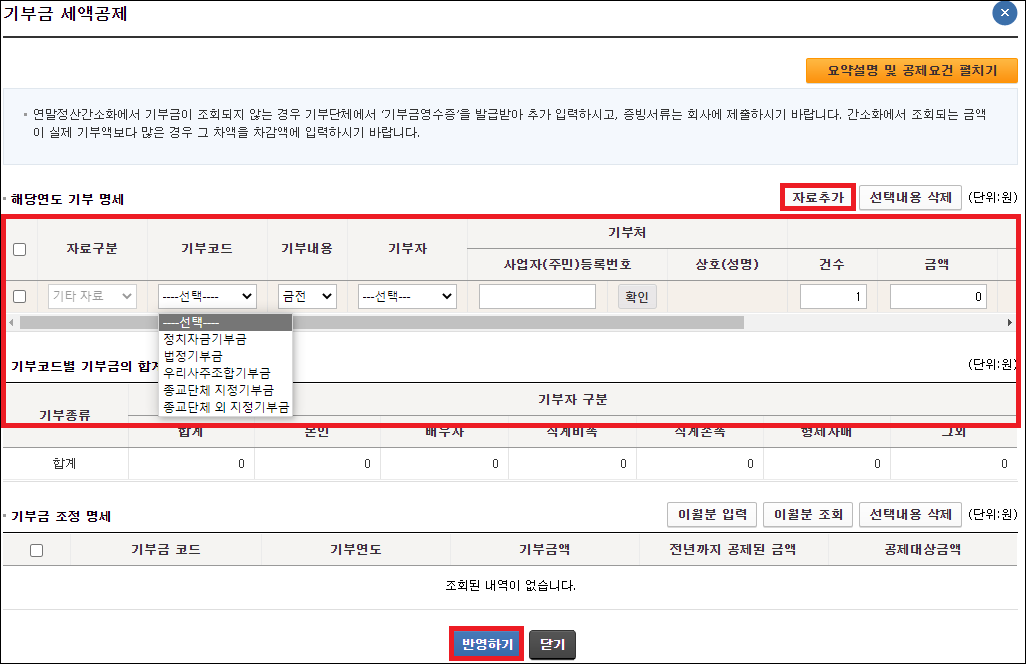The height and width of the screenshot is (664, 1026).
Task: Click 선택내용 삭제 in the 기부금 조정 명세 section
Action: coord(910,514)
